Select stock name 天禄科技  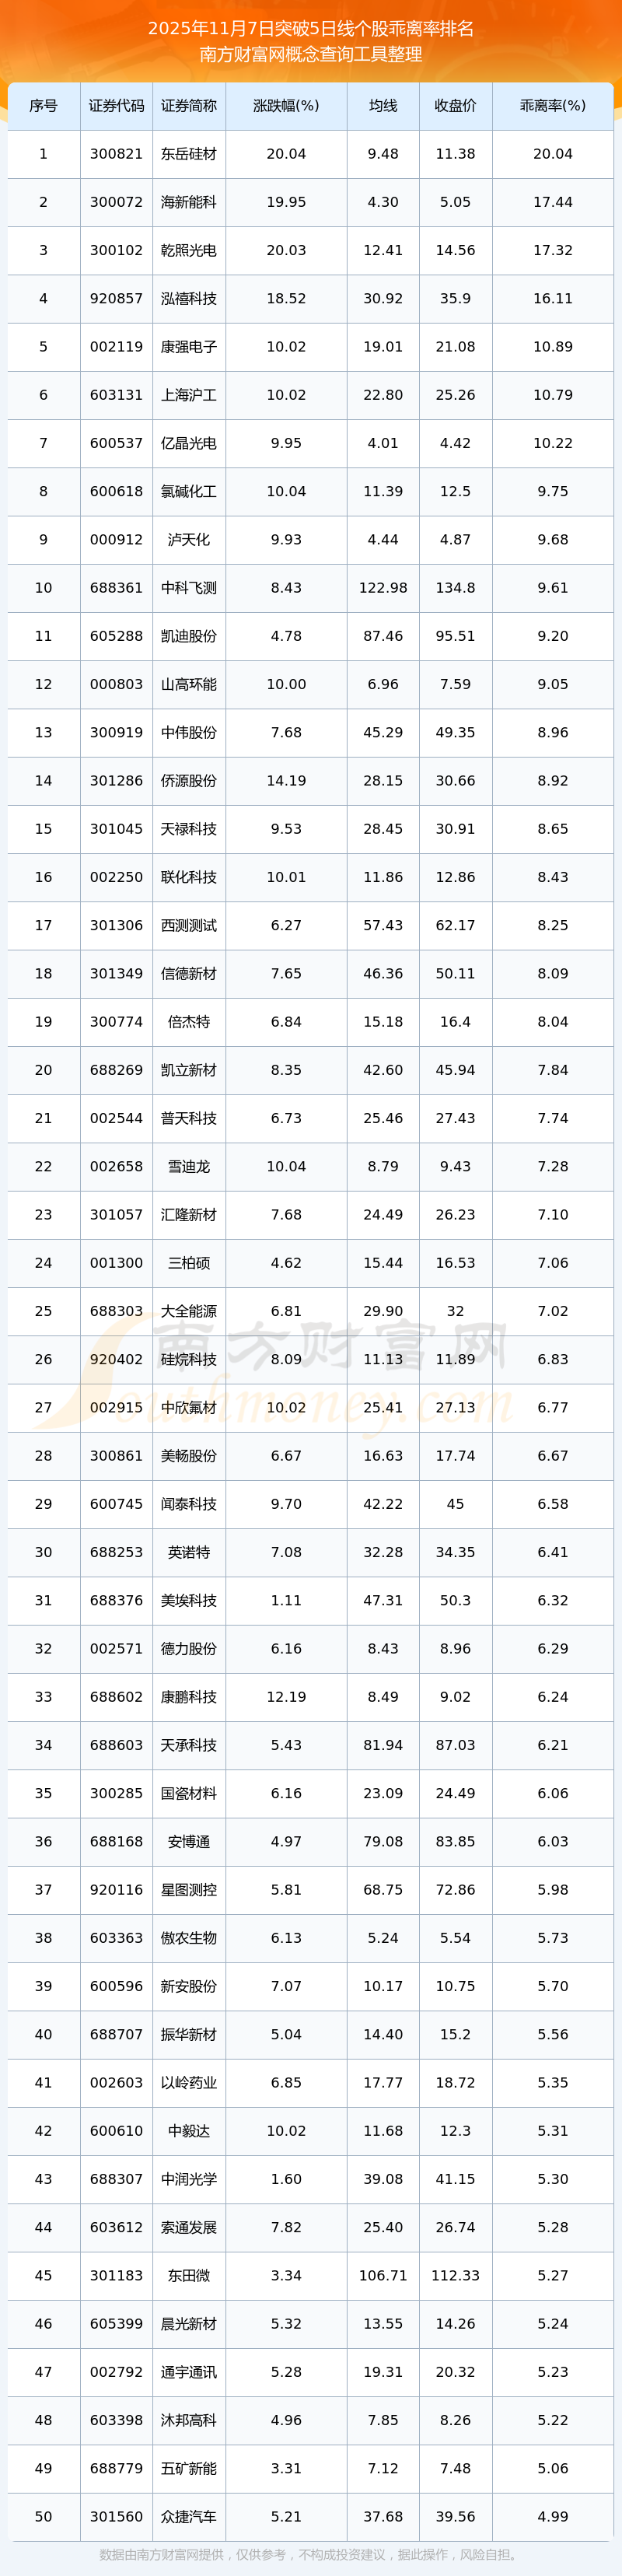(x=189, y=829)
